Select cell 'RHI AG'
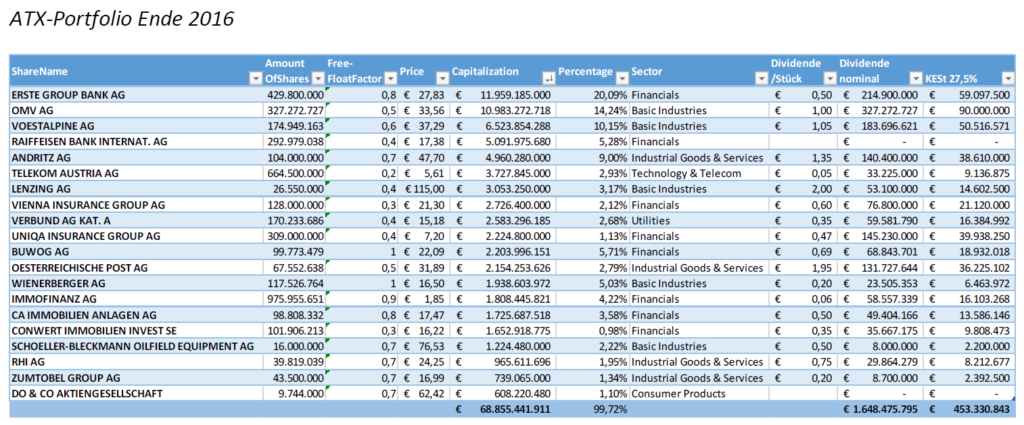 pyautogui.click(x=136, y=362)
